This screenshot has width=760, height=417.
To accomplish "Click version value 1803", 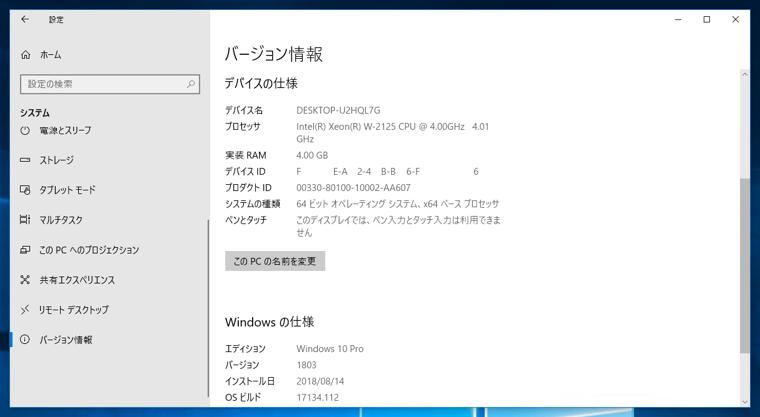I will (x=306, y=365).
